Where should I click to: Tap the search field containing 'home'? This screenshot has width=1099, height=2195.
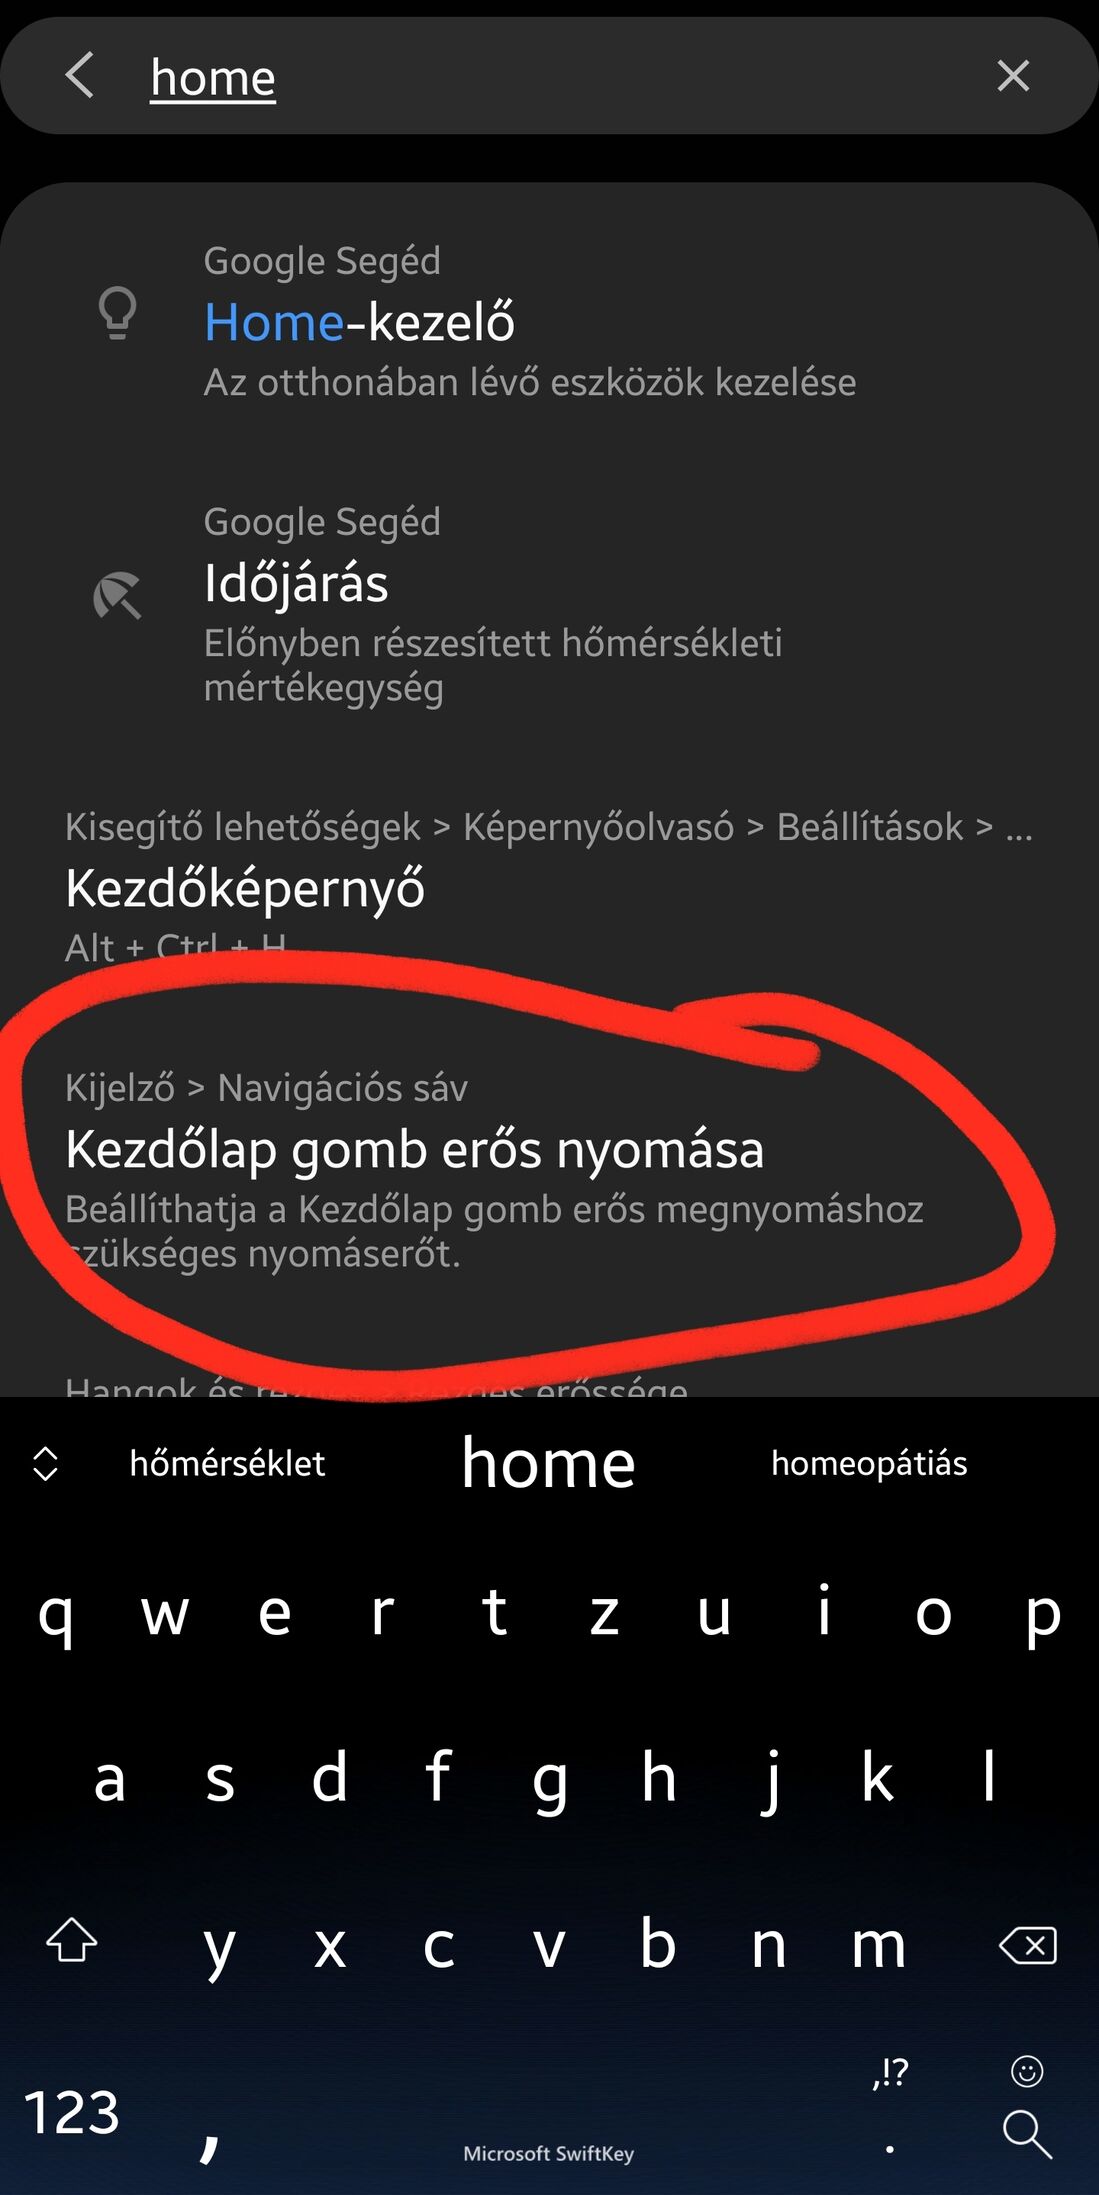click(x=549, y=76)
